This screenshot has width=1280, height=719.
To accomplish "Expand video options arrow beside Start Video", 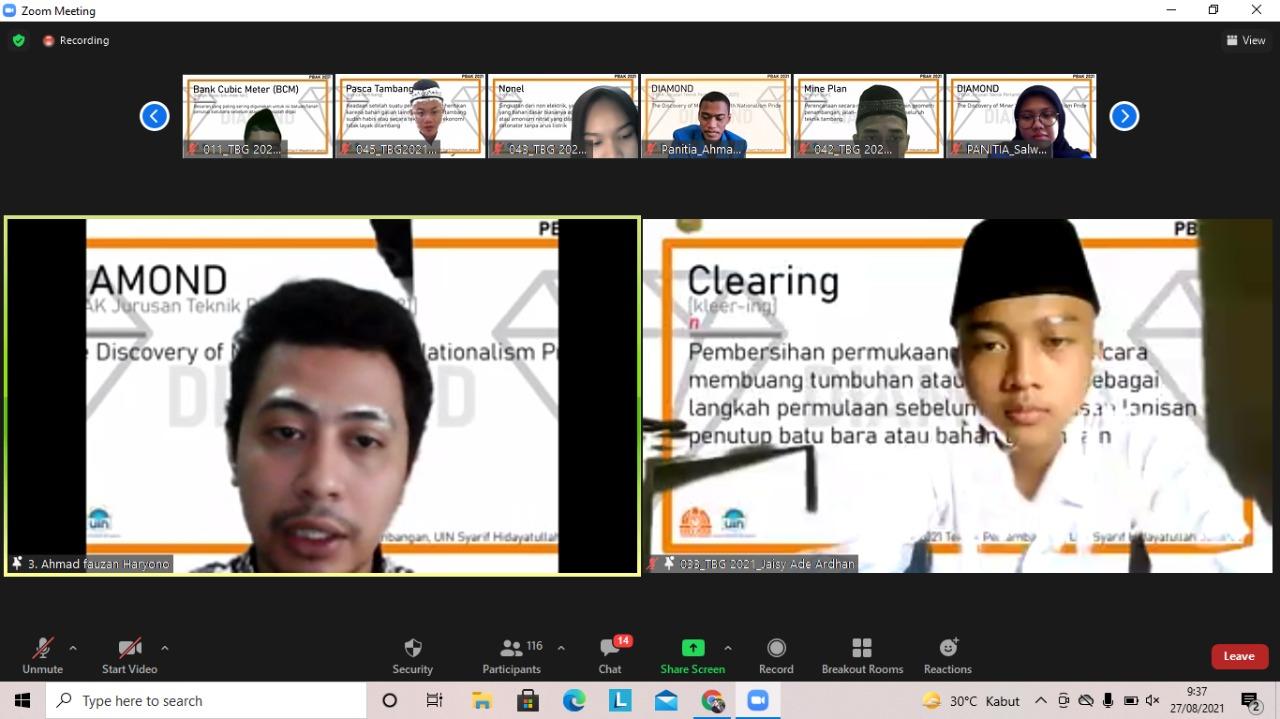I will click(165, 648).
